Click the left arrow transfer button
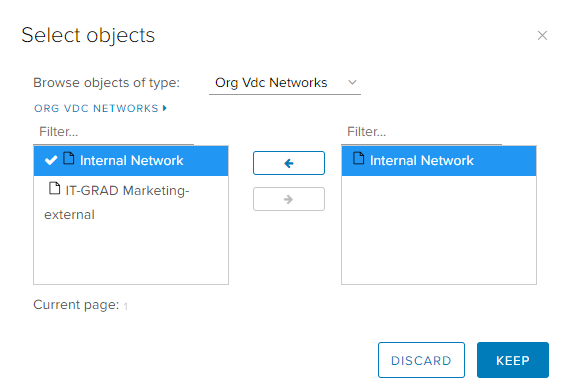Screen dimensions: 567x392 [x=289, y=163]
